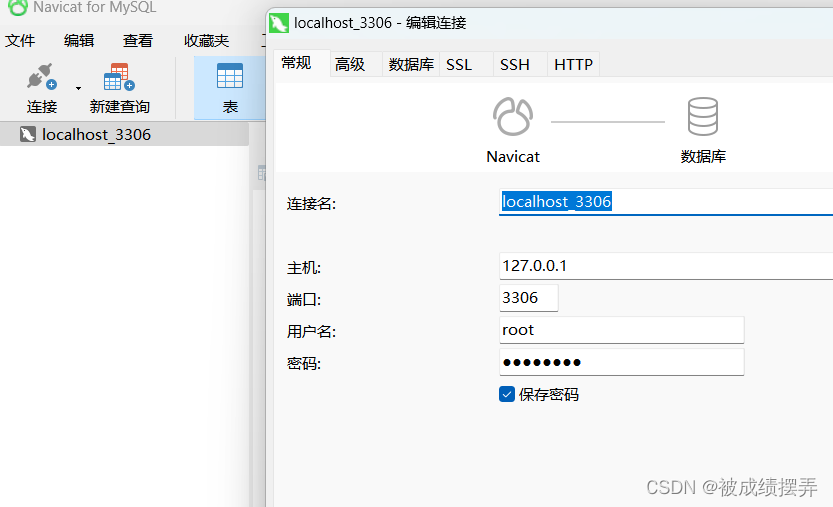This screenshot has height=507, width=833.
Task: Click the dialog title bar icon
Action: tap(279, 23)
